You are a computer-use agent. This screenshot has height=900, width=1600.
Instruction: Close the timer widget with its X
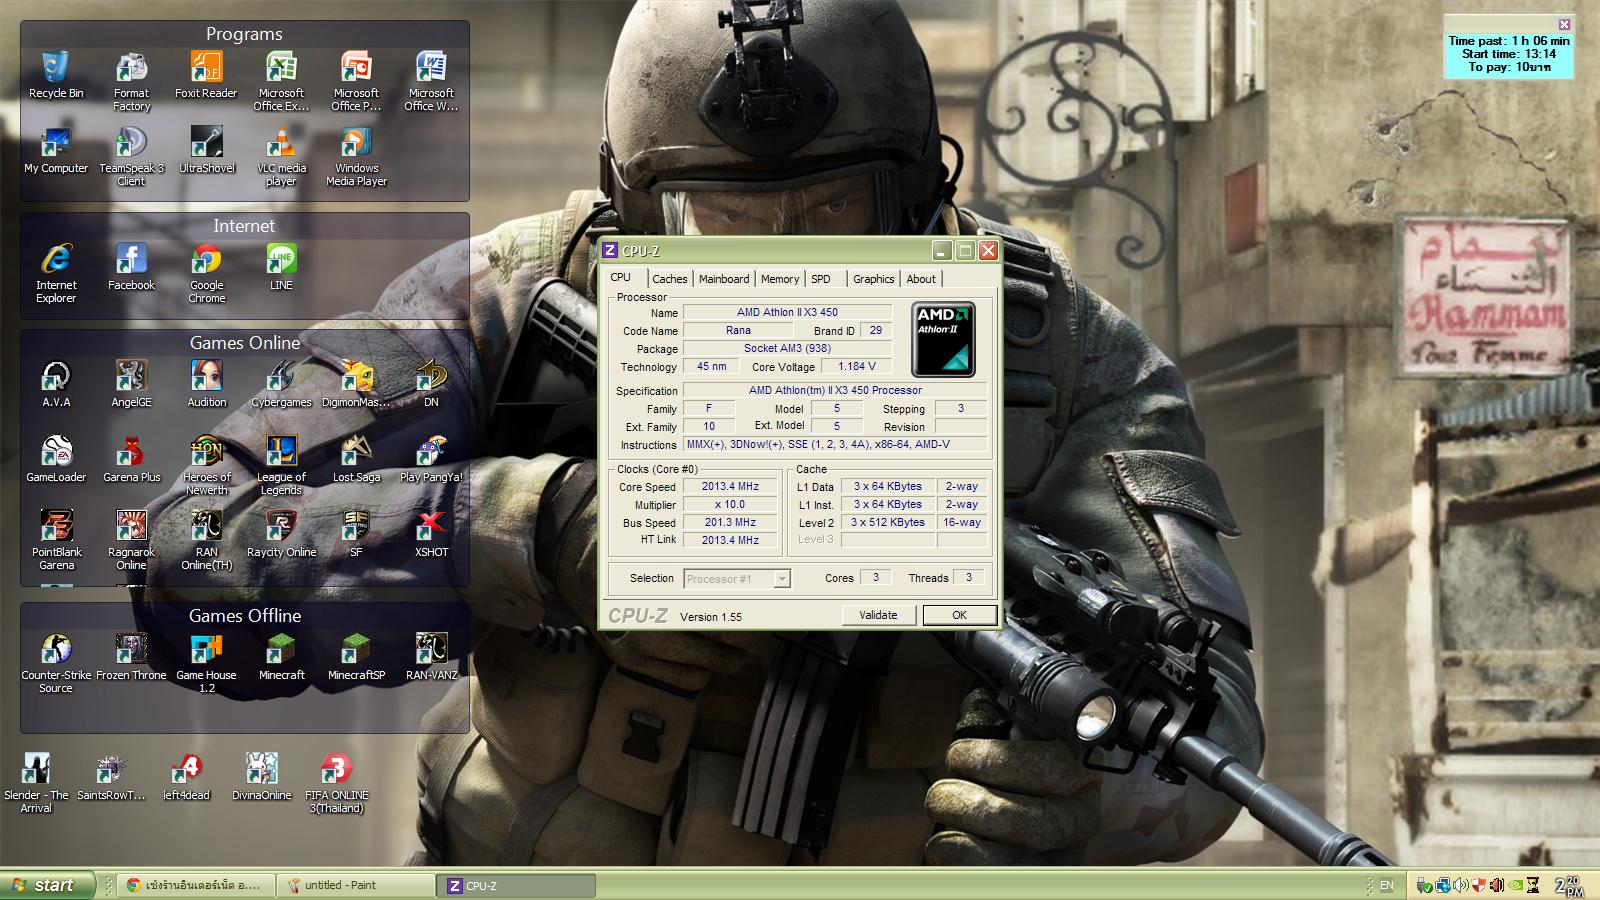[1565, 24]
